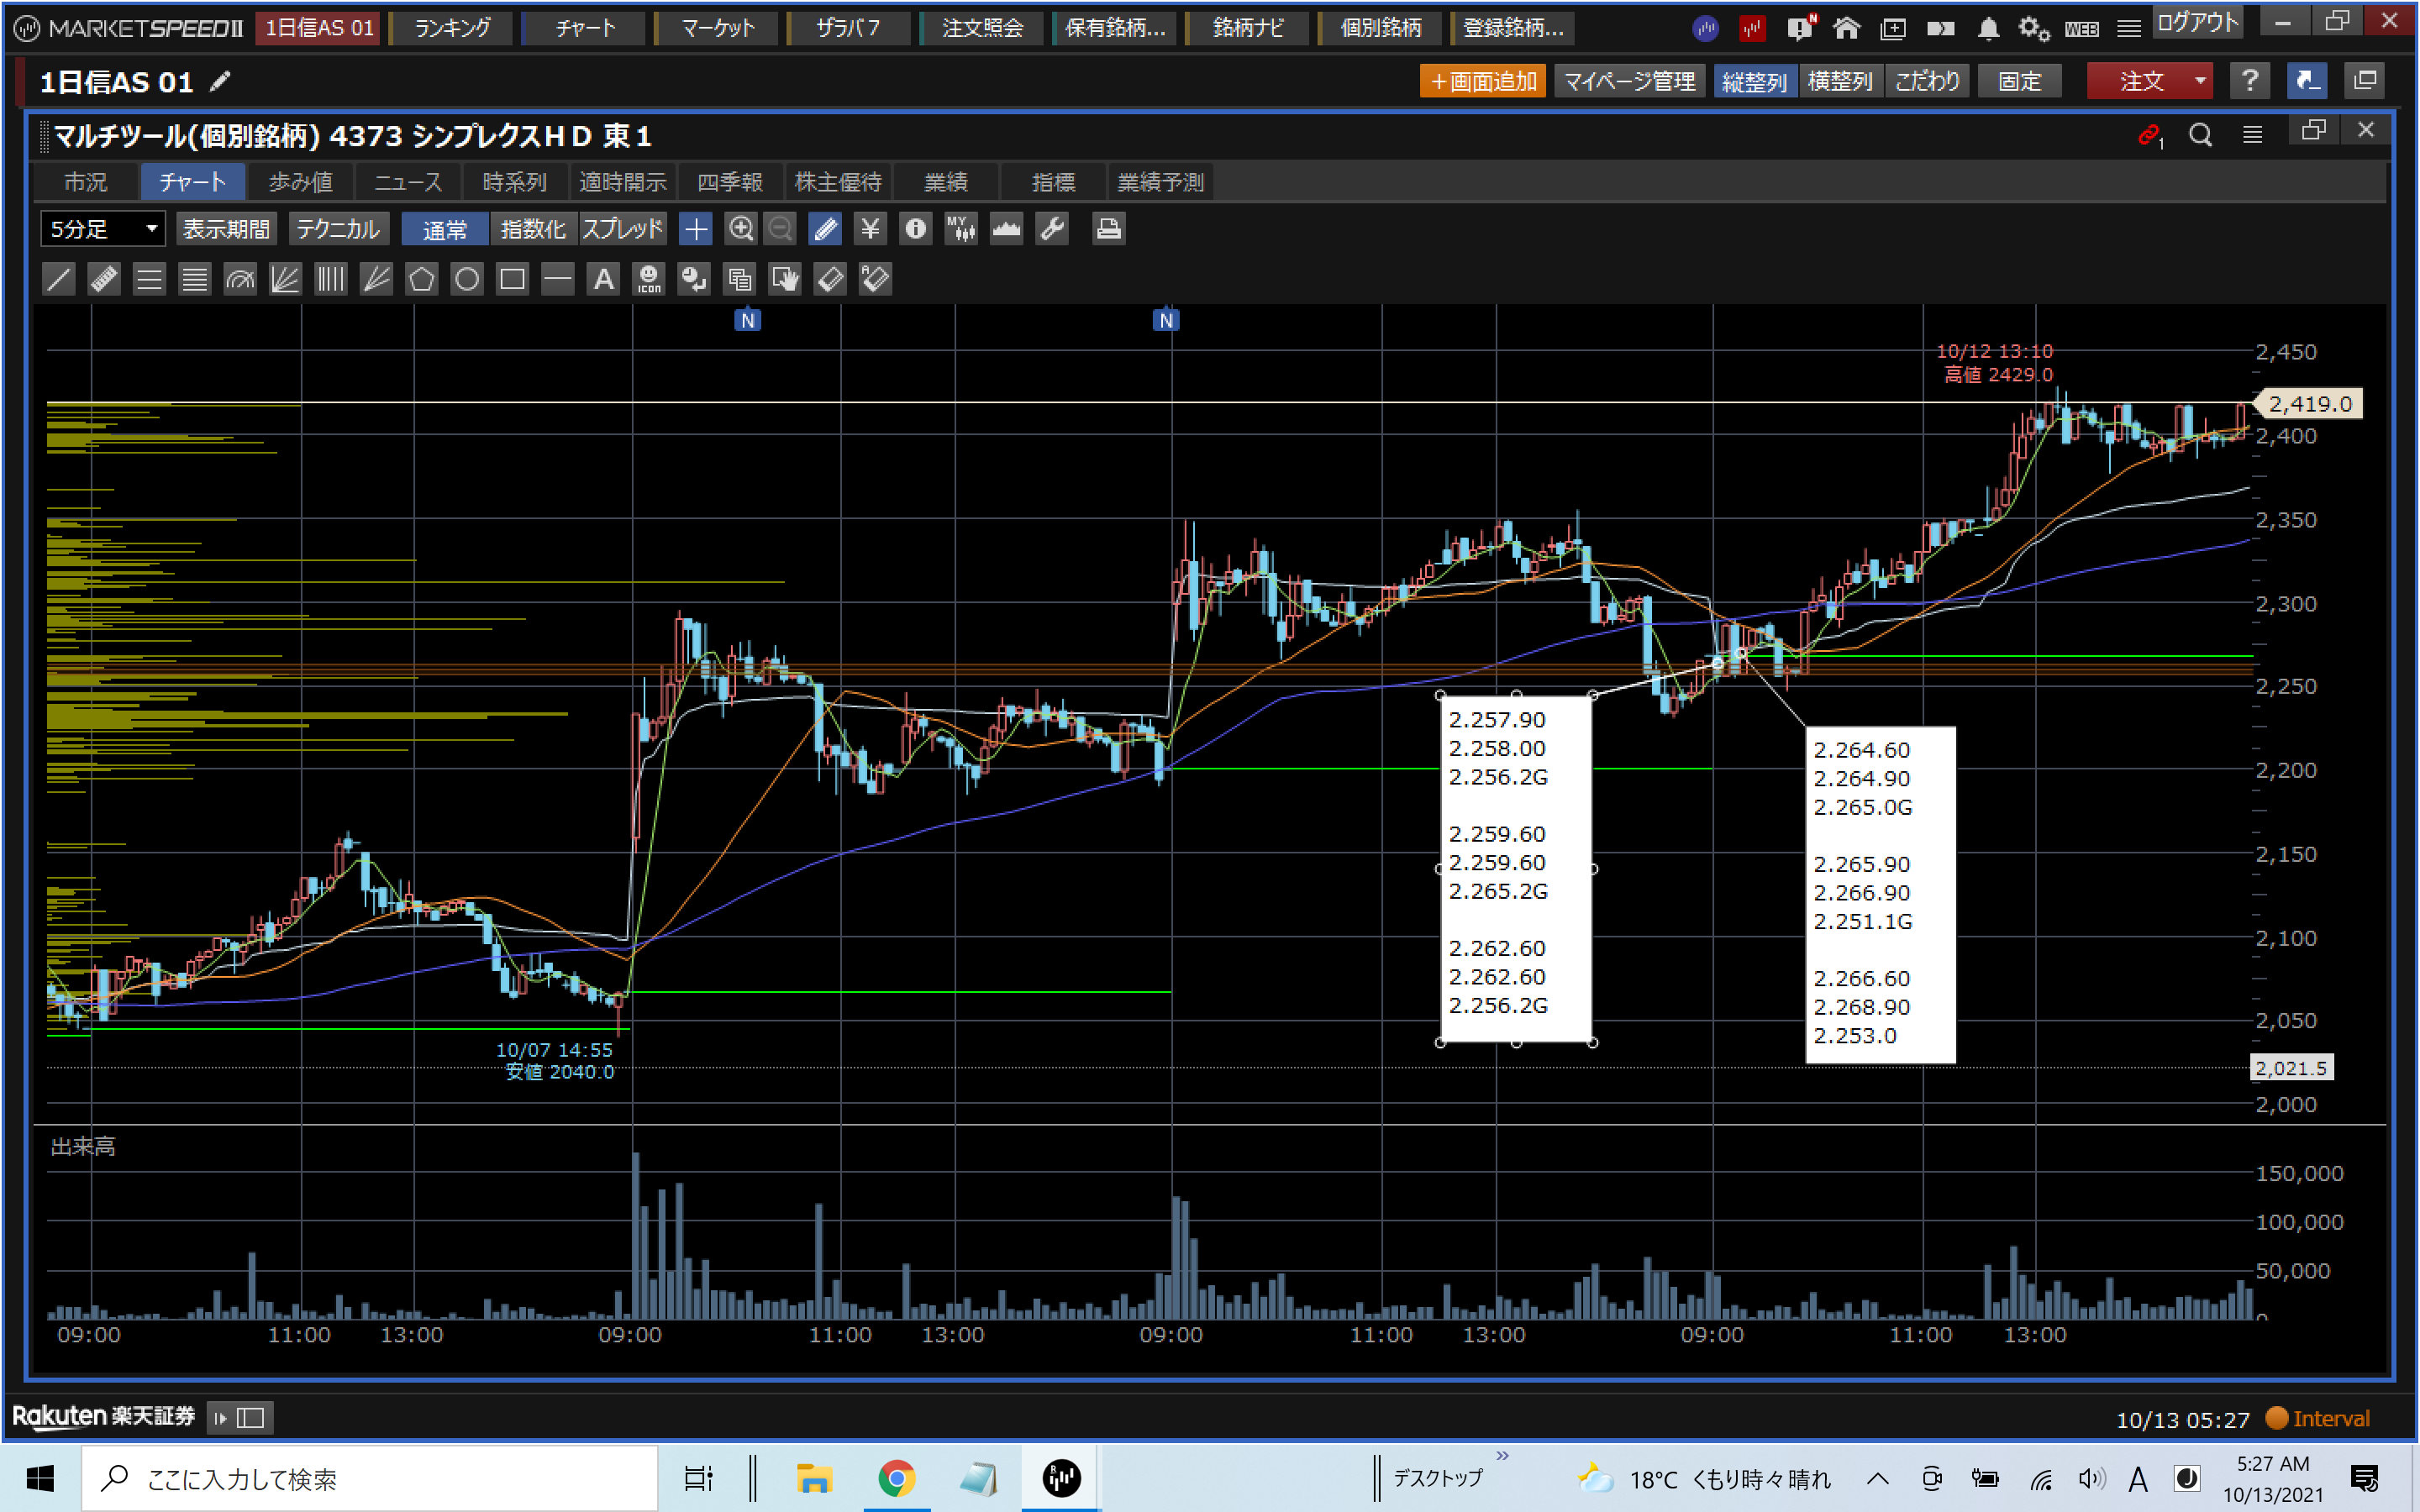Click the yen price display icon
Screen dimensions: 2420x1512
(x=870, y=229)
